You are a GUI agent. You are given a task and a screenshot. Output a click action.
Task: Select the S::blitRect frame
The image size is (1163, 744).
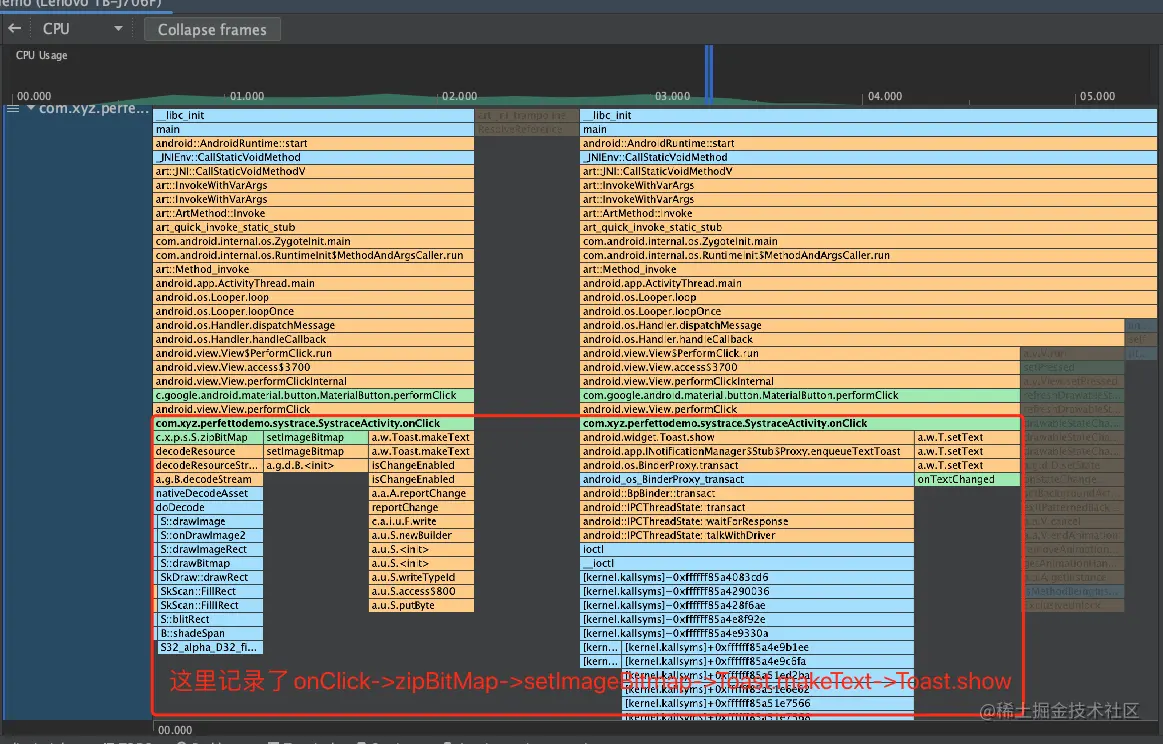click(211, 620)
